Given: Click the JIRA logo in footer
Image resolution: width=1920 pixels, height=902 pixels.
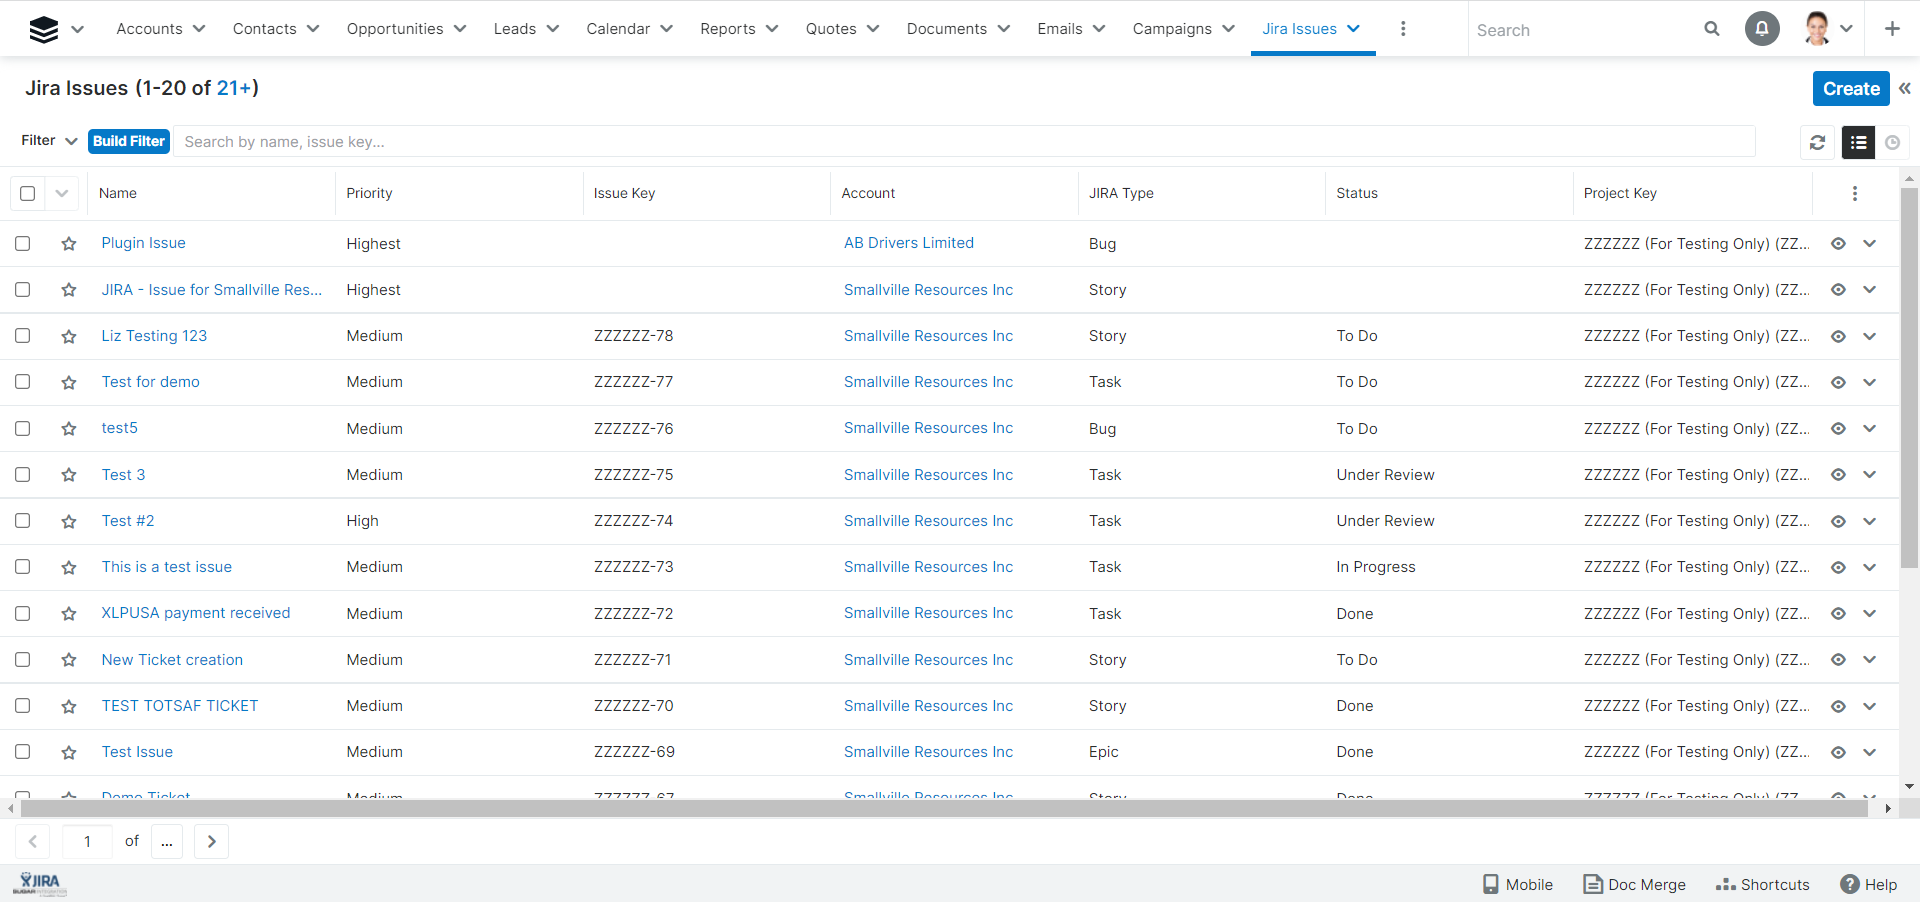Looking at the screenshot, I should pos(40,883).
